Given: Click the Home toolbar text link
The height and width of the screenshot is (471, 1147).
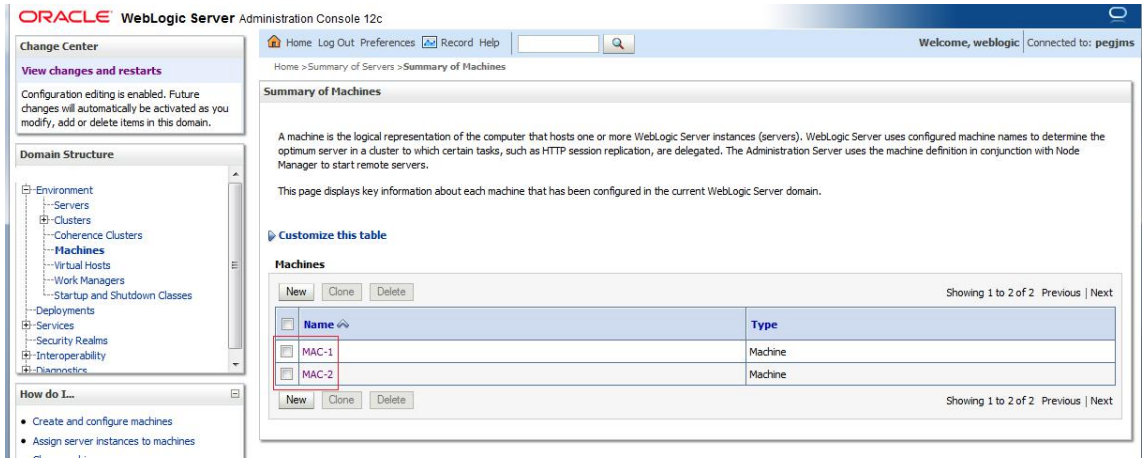Looking at the screenshot, I should [298, 42].
